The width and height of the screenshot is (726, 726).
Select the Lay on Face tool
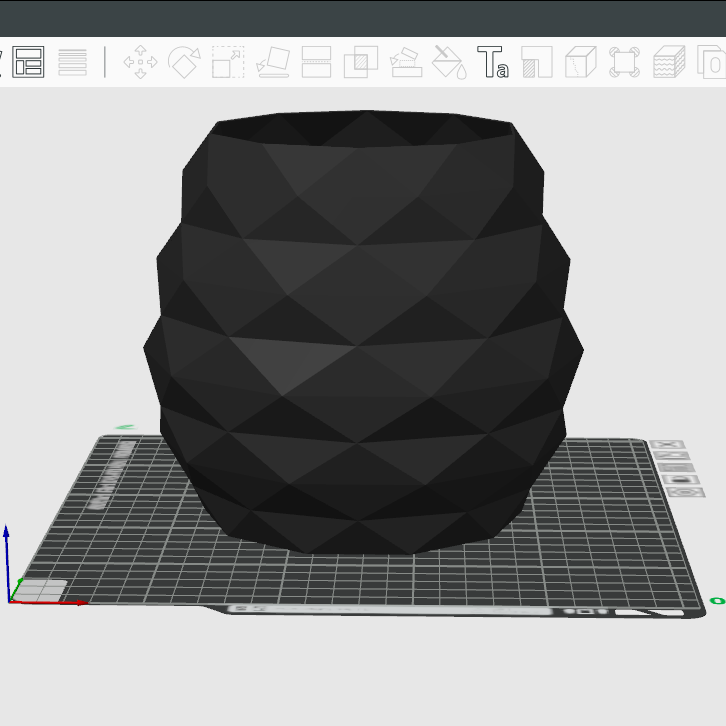[272, 62]
